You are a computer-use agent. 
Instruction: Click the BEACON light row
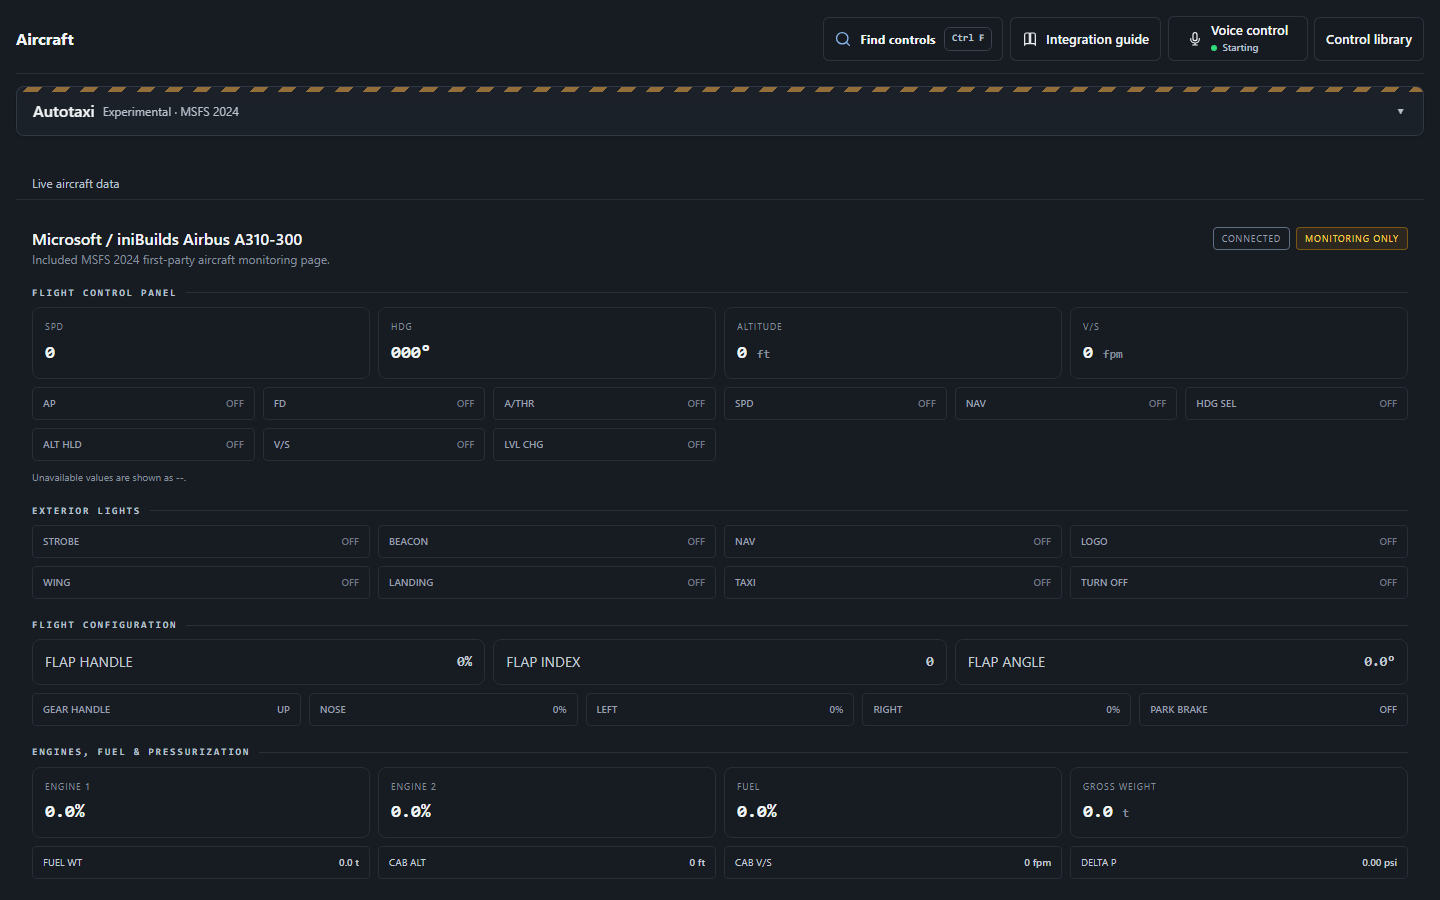(x=547, y=542)
